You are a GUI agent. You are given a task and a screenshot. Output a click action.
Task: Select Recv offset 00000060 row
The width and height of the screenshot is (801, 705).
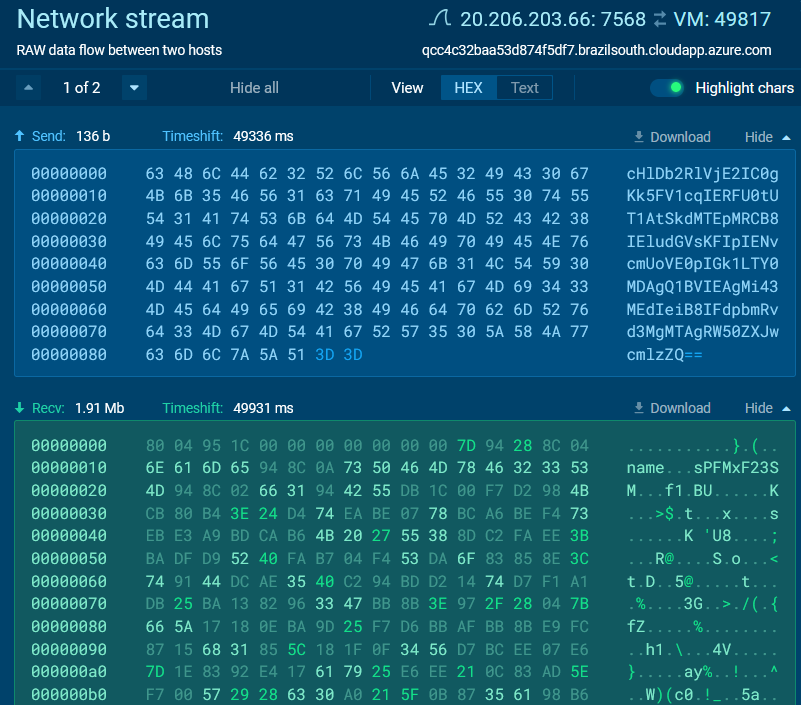405,581
